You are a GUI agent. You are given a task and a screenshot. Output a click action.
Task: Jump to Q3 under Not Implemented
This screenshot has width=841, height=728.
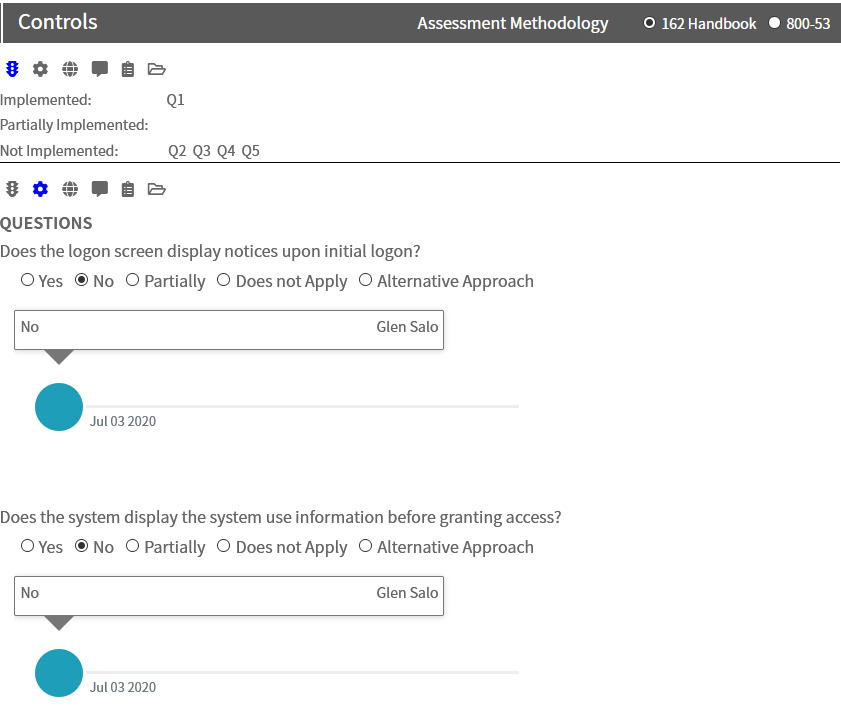[202, 151]
